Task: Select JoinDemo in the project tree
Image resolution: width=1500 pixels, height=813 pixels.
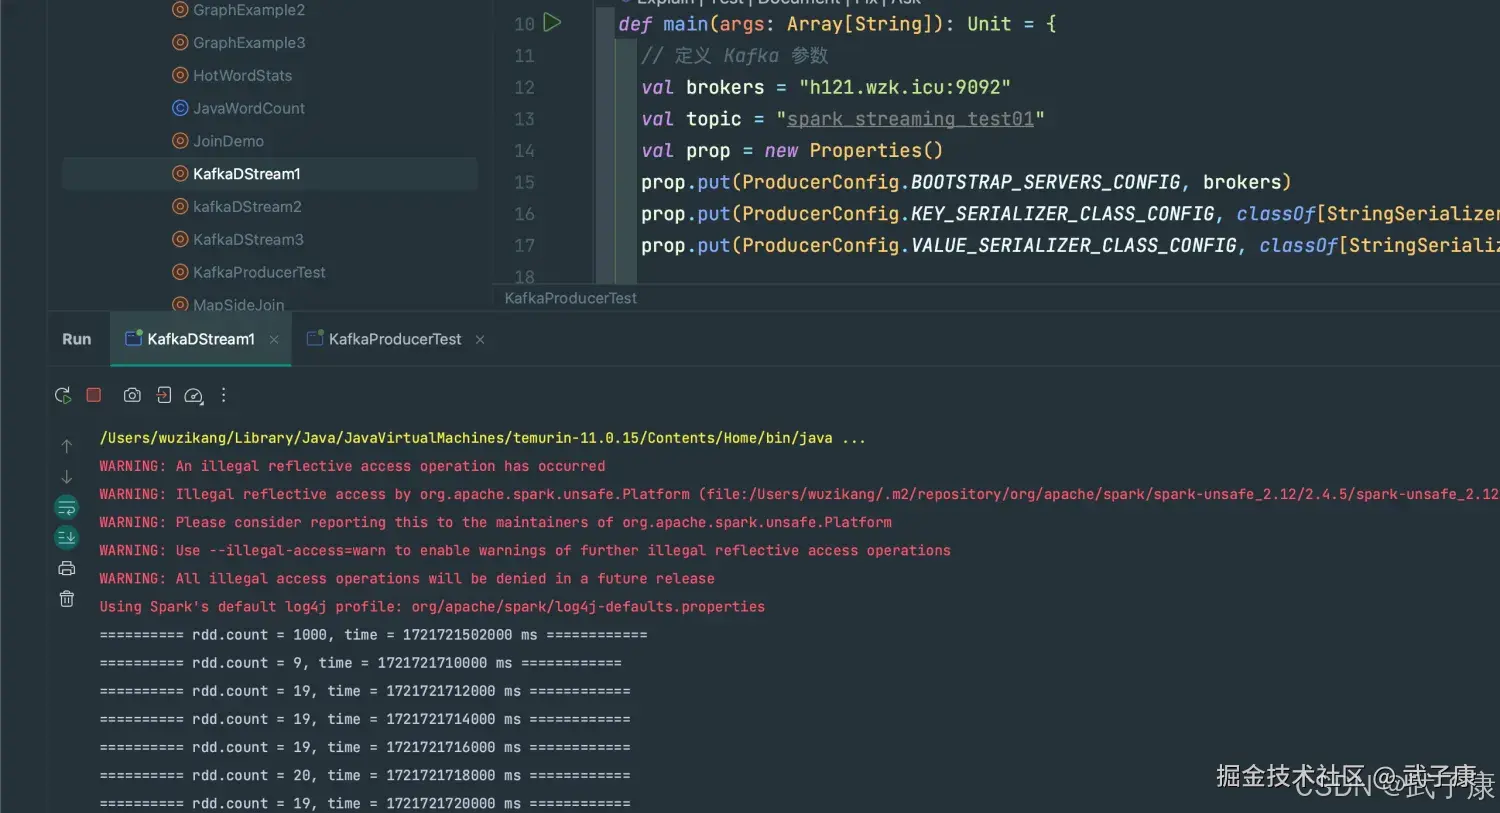Action: click(228, 141)
